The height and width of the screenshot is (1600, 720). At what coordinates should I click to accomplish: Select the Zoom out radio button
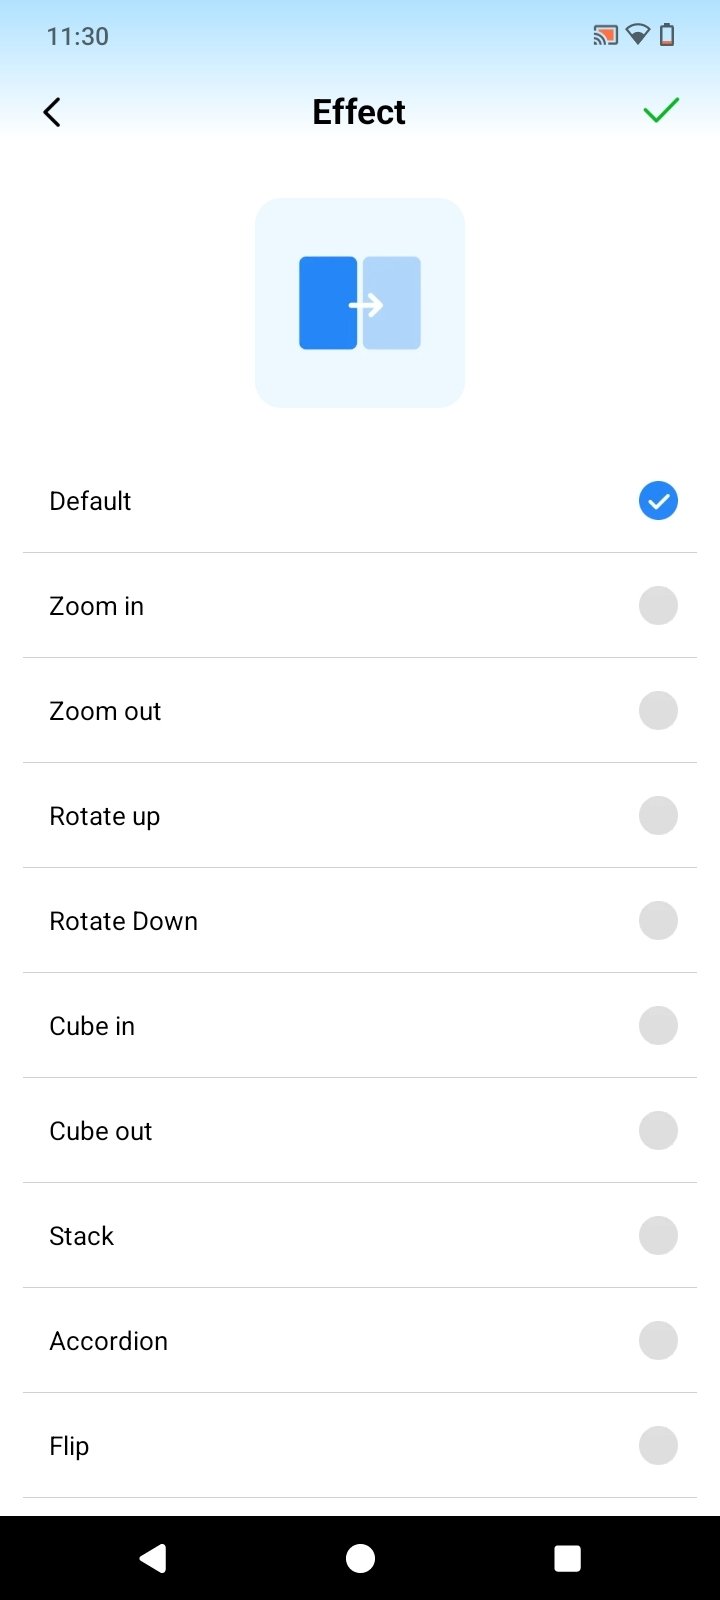click(658, 711)
